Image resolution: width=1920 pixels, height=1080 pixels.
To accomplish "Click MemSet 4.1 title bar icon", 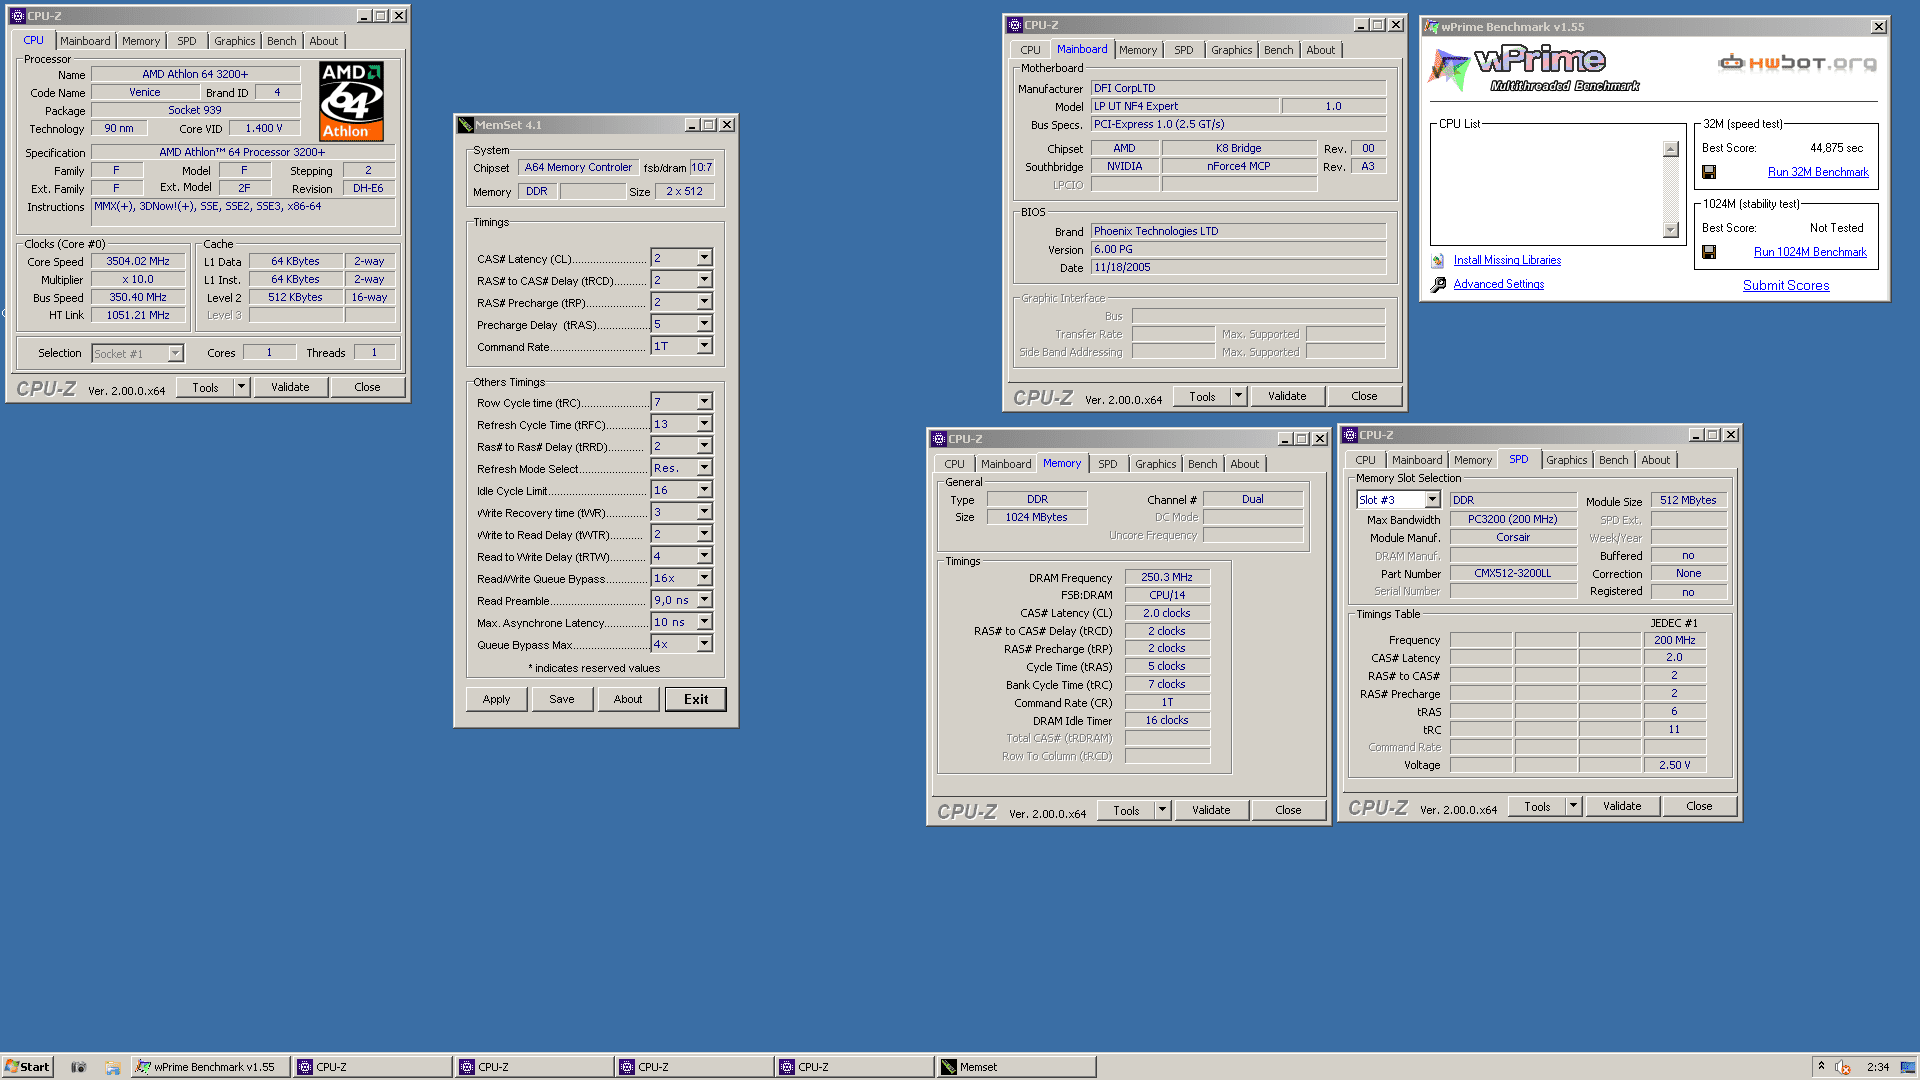I will click(465, 125).
